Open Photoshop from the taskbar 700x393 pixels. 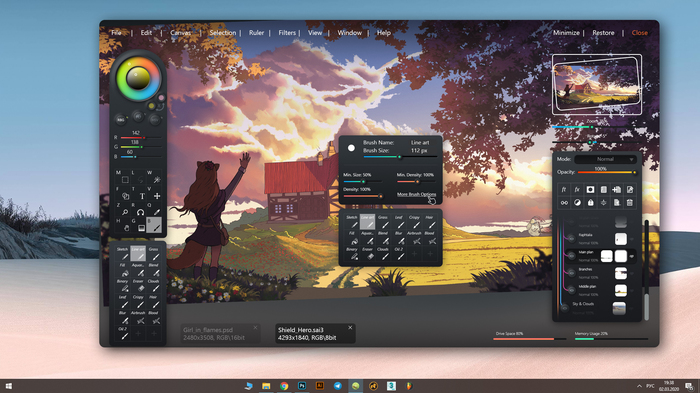(302, 386)
